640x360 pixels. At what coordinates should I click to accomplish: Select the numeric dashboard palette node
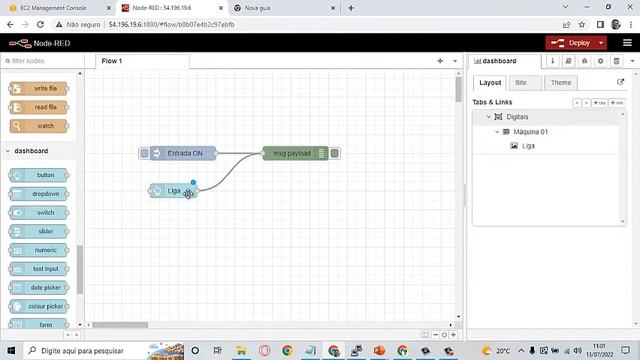pyautogui.click(x=38, y=250)
